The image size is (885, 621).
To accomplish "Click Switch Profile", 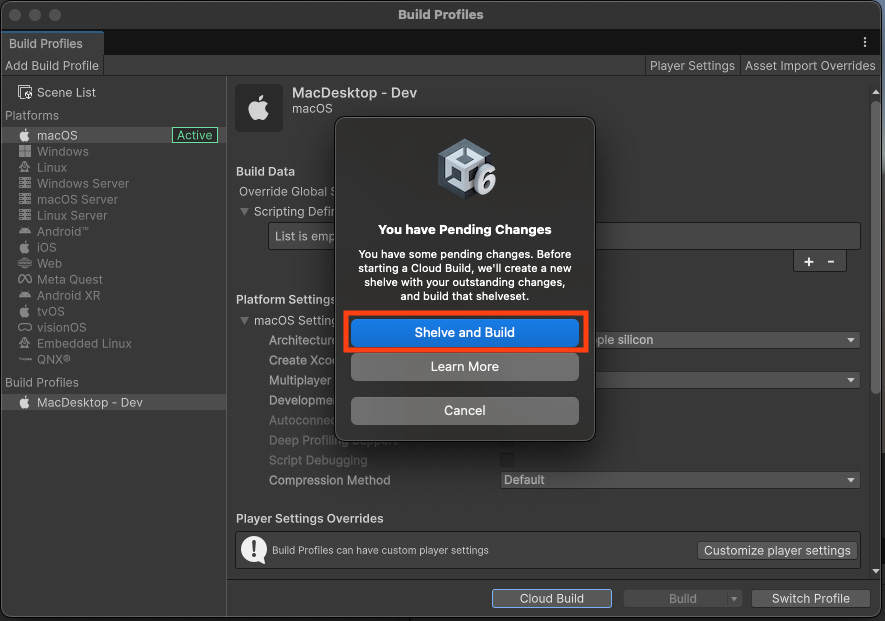I will tap(810, 598).
